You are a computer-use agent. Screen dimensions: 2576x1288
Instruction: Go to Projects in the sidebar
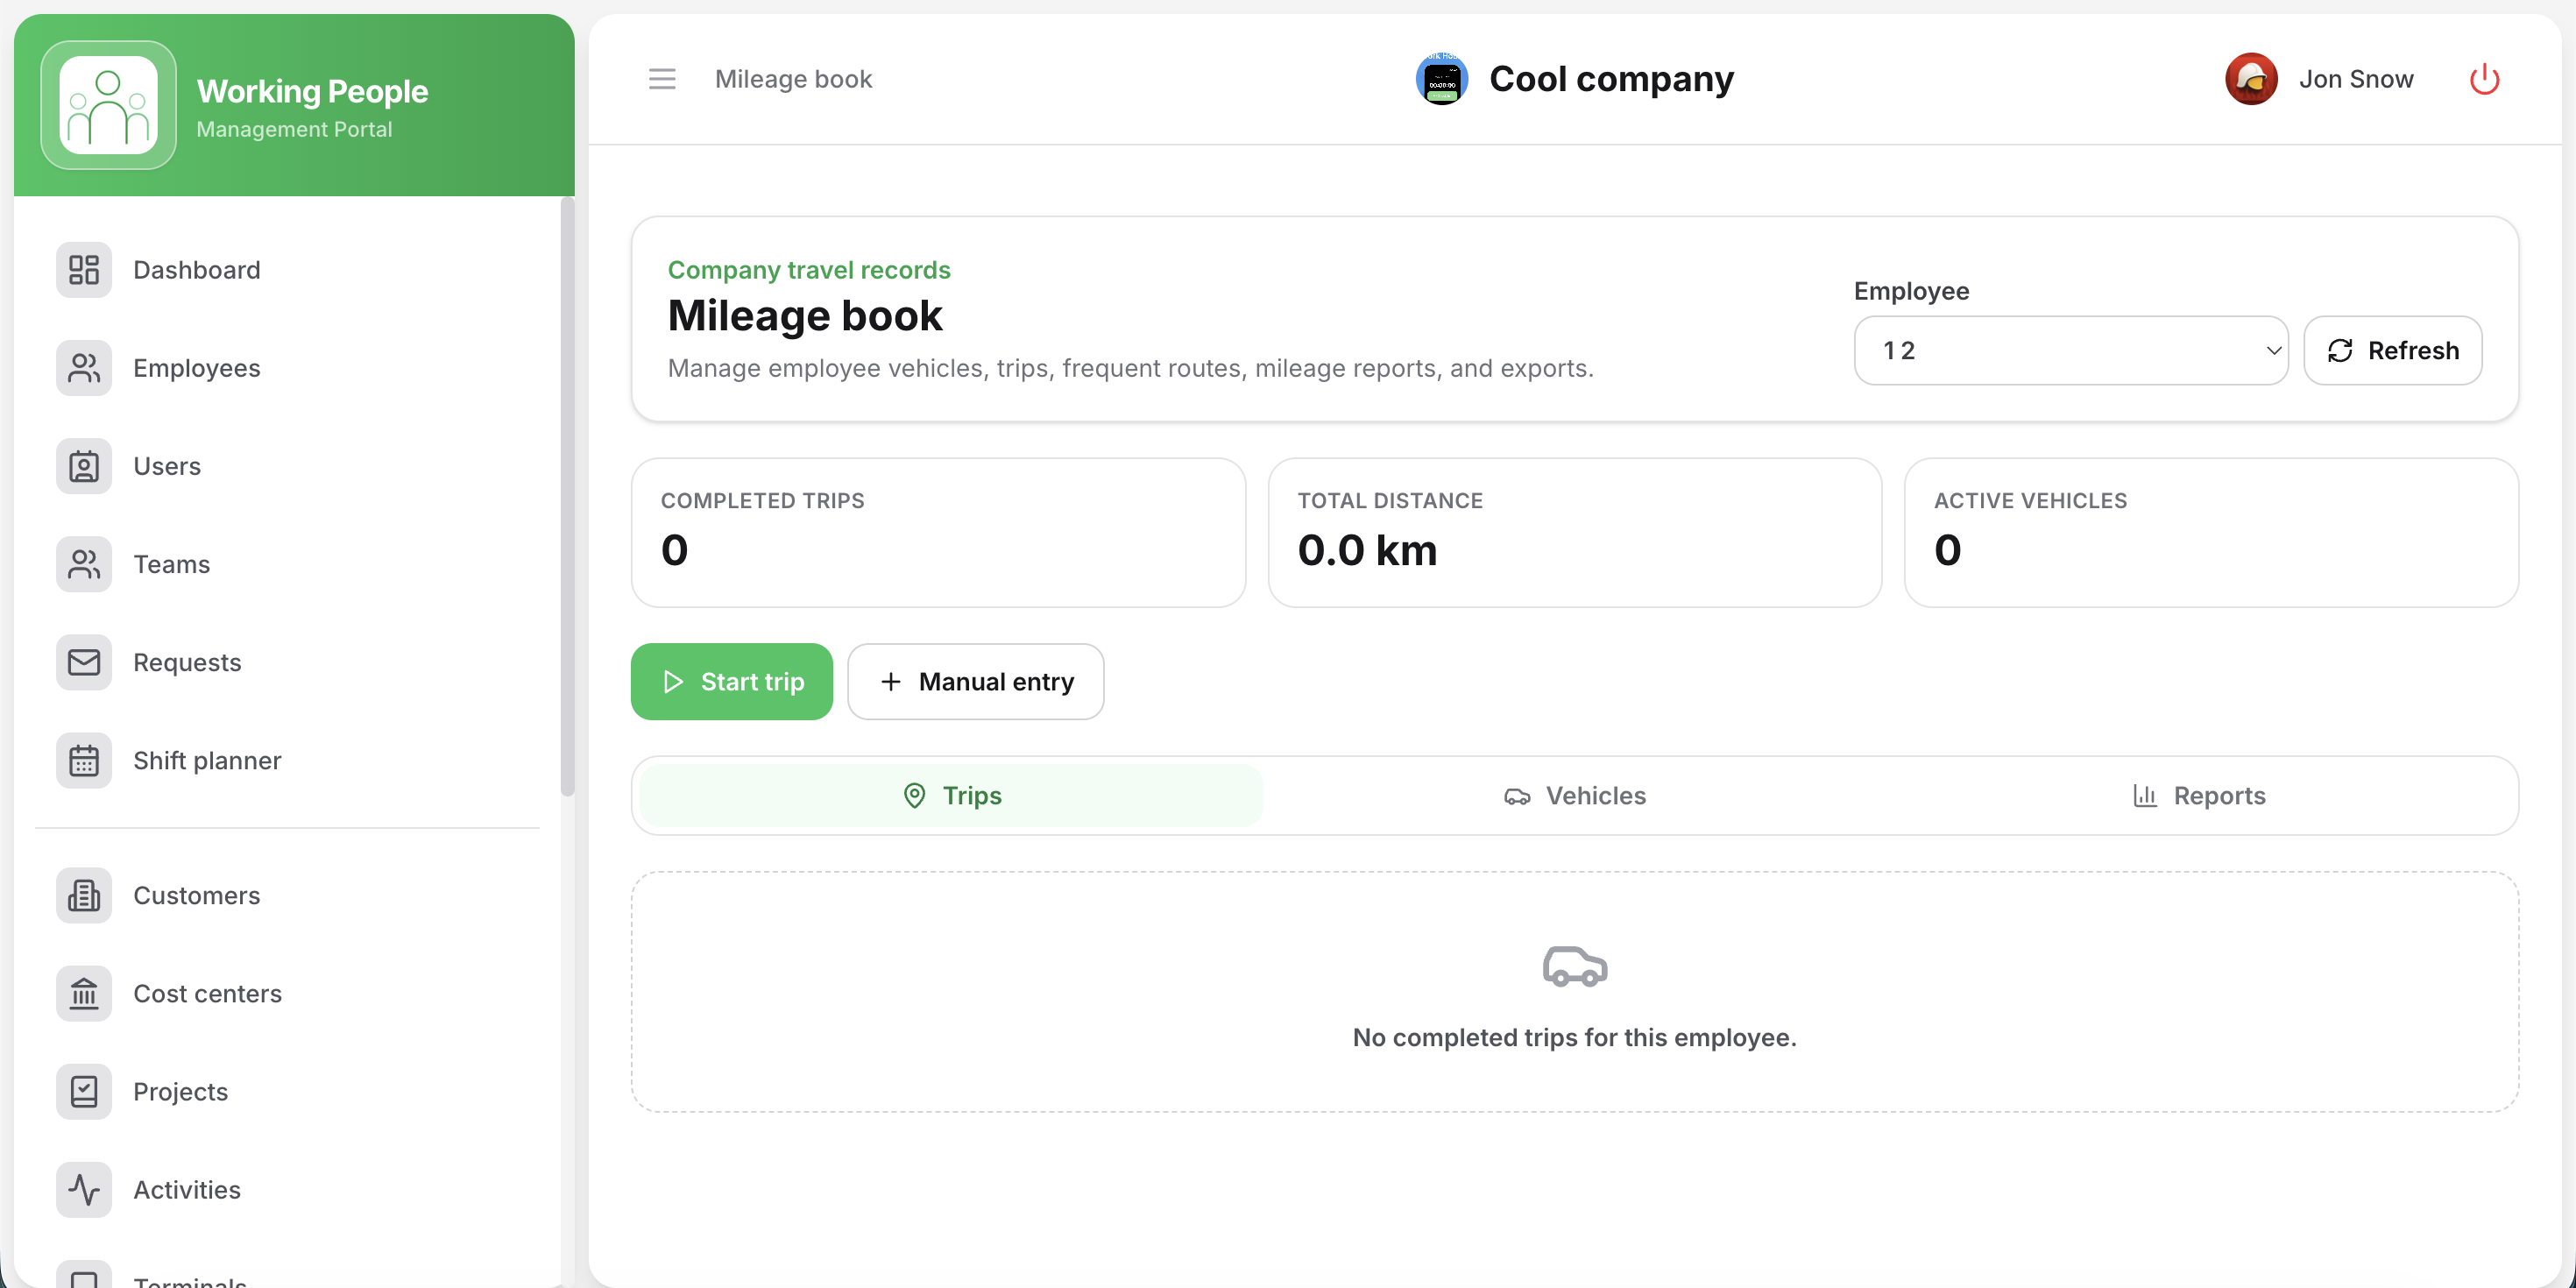(x=180, y=1091)
